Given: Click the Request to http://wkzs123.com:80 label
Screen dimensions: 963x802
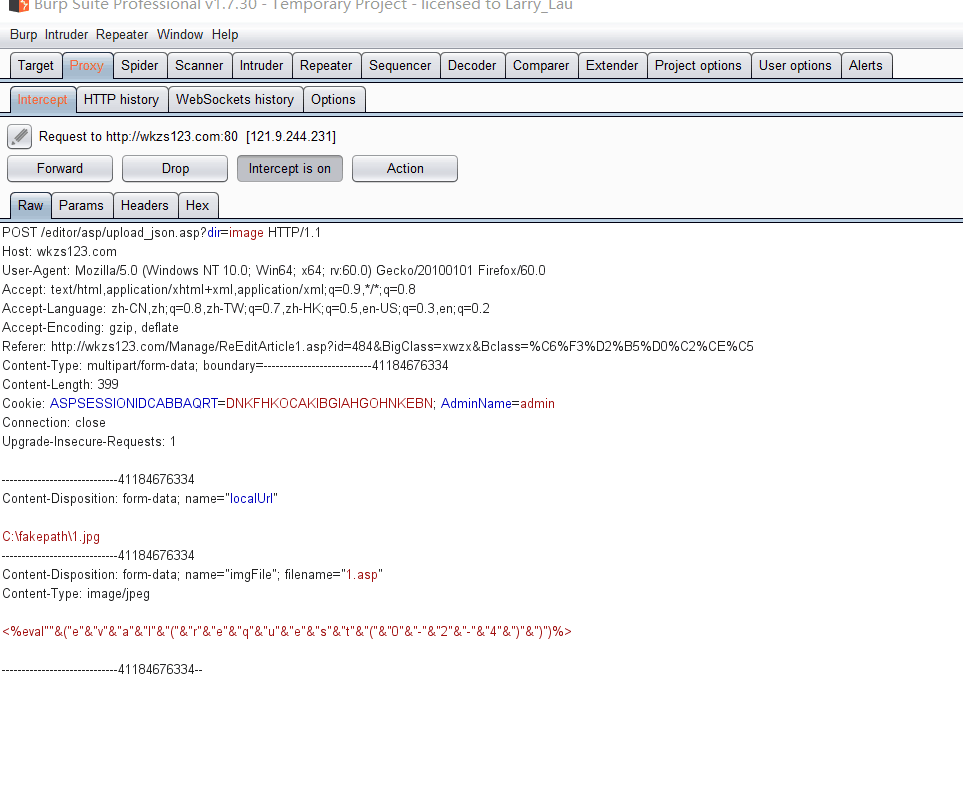Looking at the screenshot, I should pyautogui.click(x=187, y=136).
